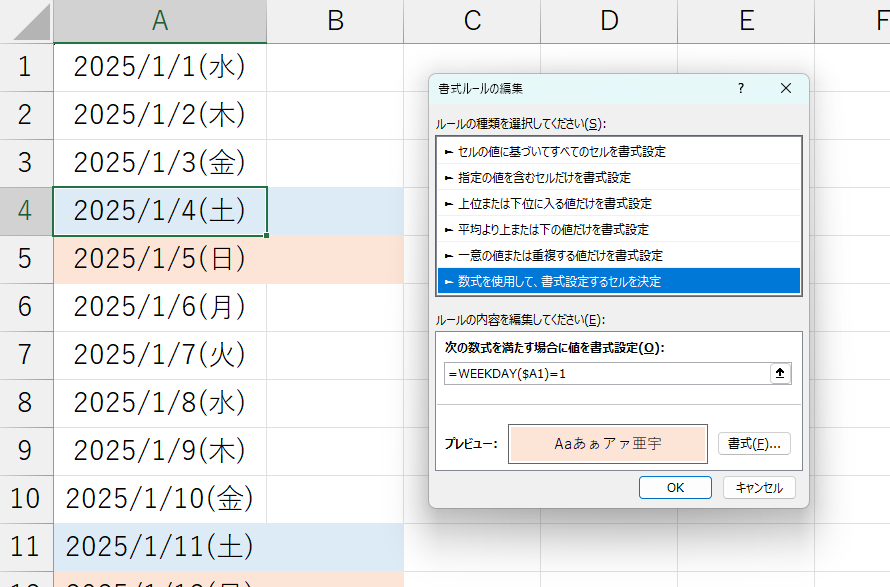Click cell containing 2025/1/1(水)
The width and height of the screenshot is (890, 587).
[x=160, y=68]
